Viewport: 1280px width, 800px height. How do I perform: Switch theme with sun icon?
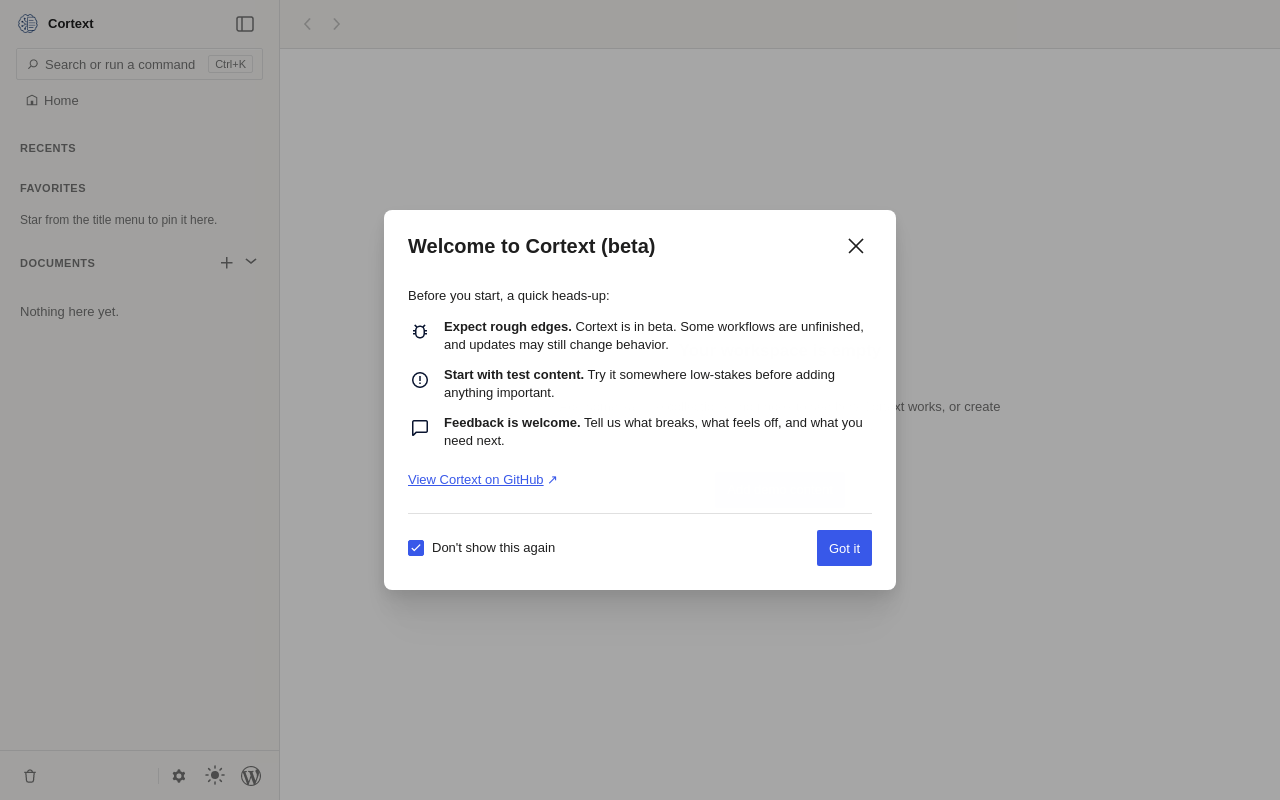[x=215, y=775]
